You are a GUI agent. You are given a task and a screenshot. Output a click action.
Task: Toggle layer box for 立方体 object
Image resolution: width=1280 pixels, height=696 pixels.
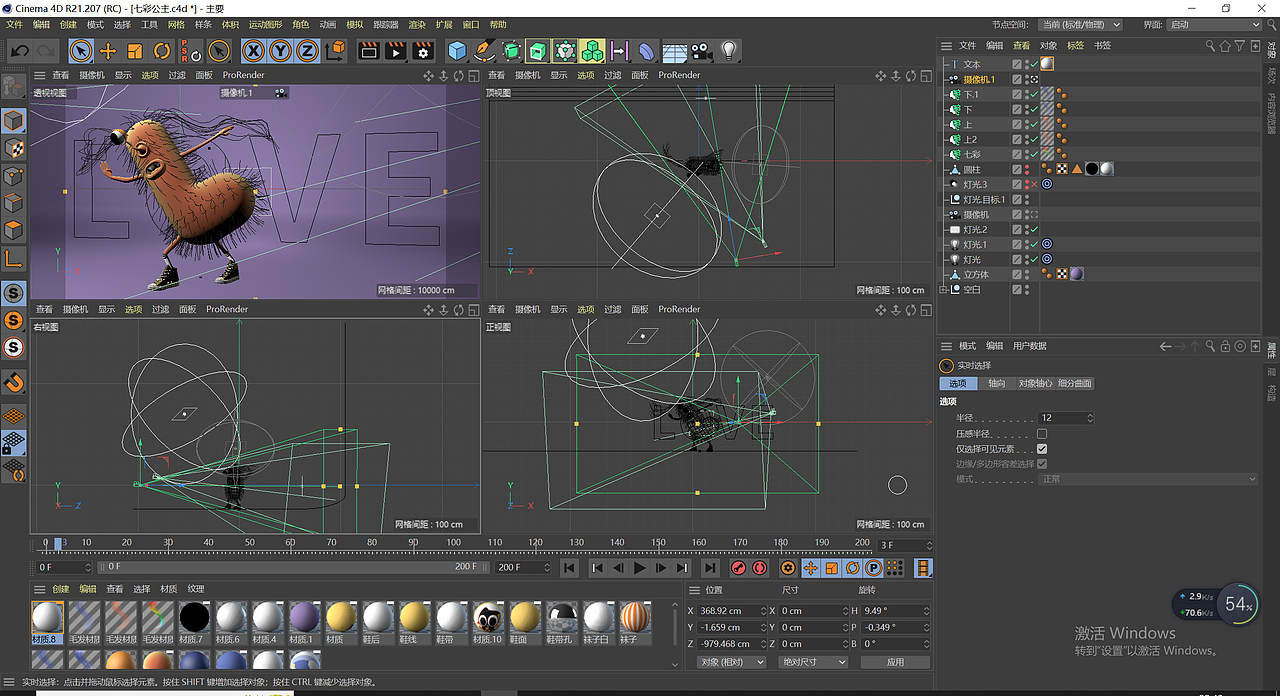click(1017, 274)
